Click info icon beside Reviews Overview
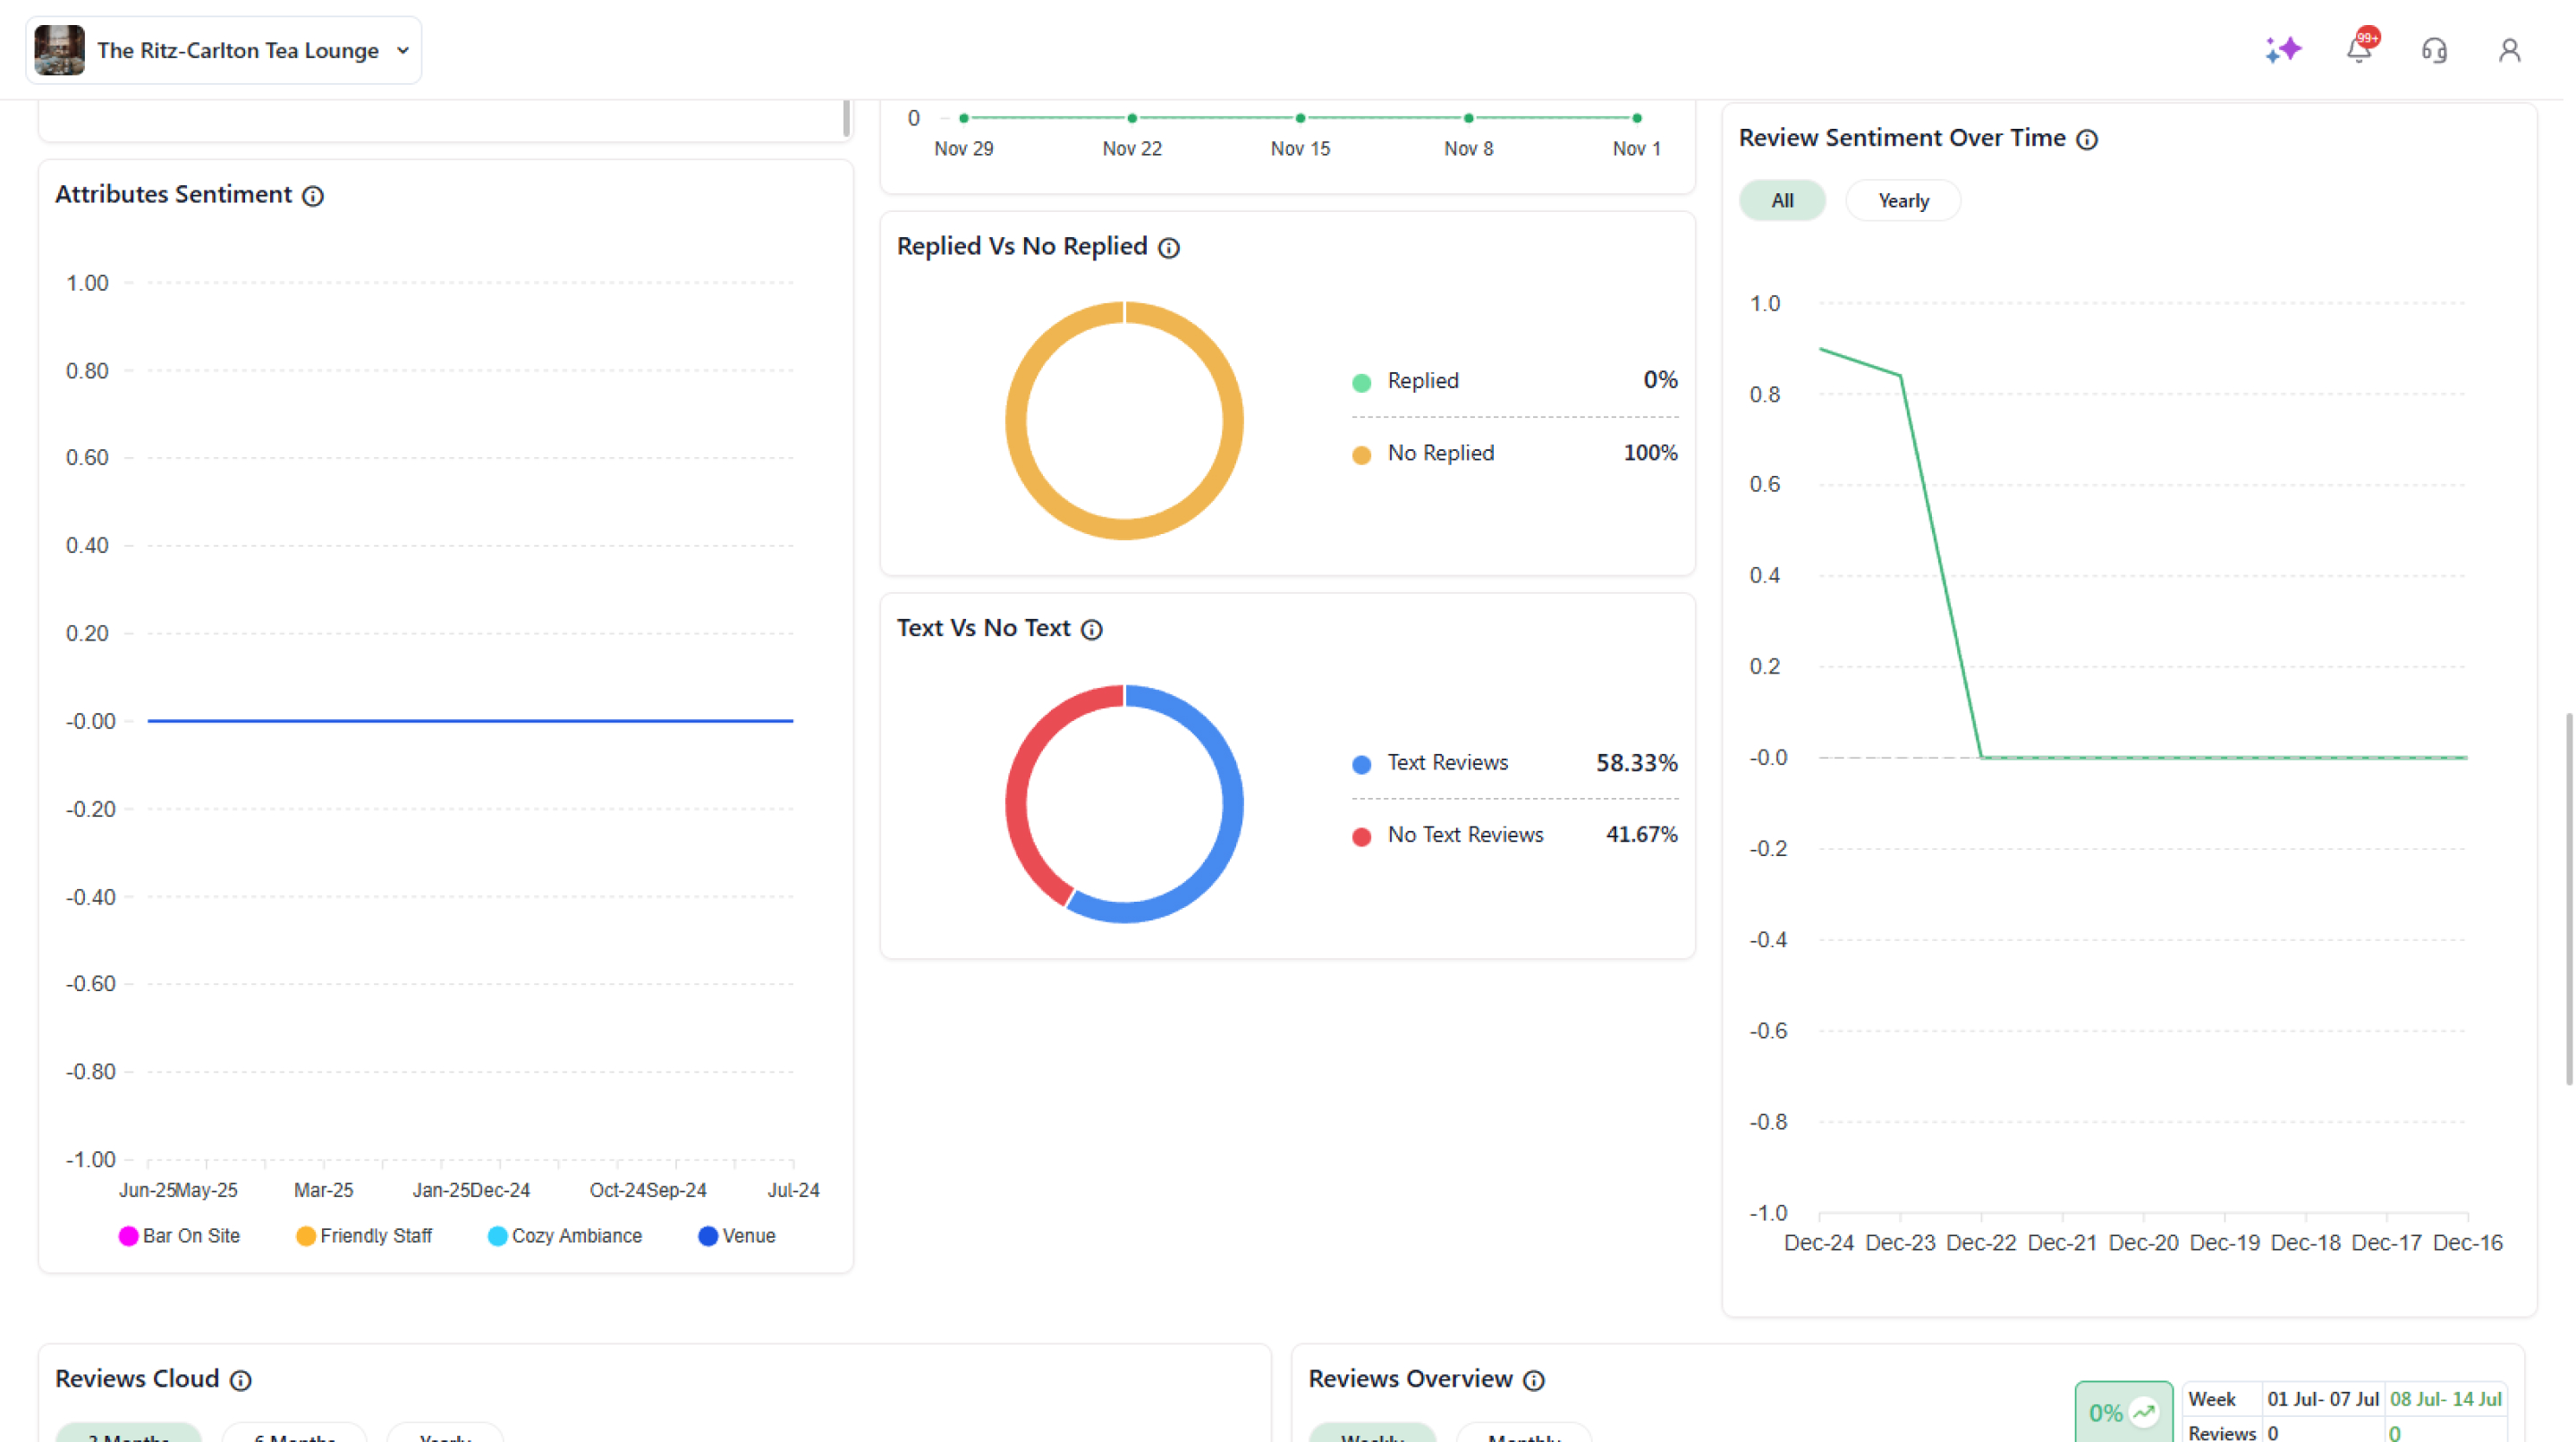This screenshot has height=1442, width=2576. pyautogui.click(x=1534, y=1381)
